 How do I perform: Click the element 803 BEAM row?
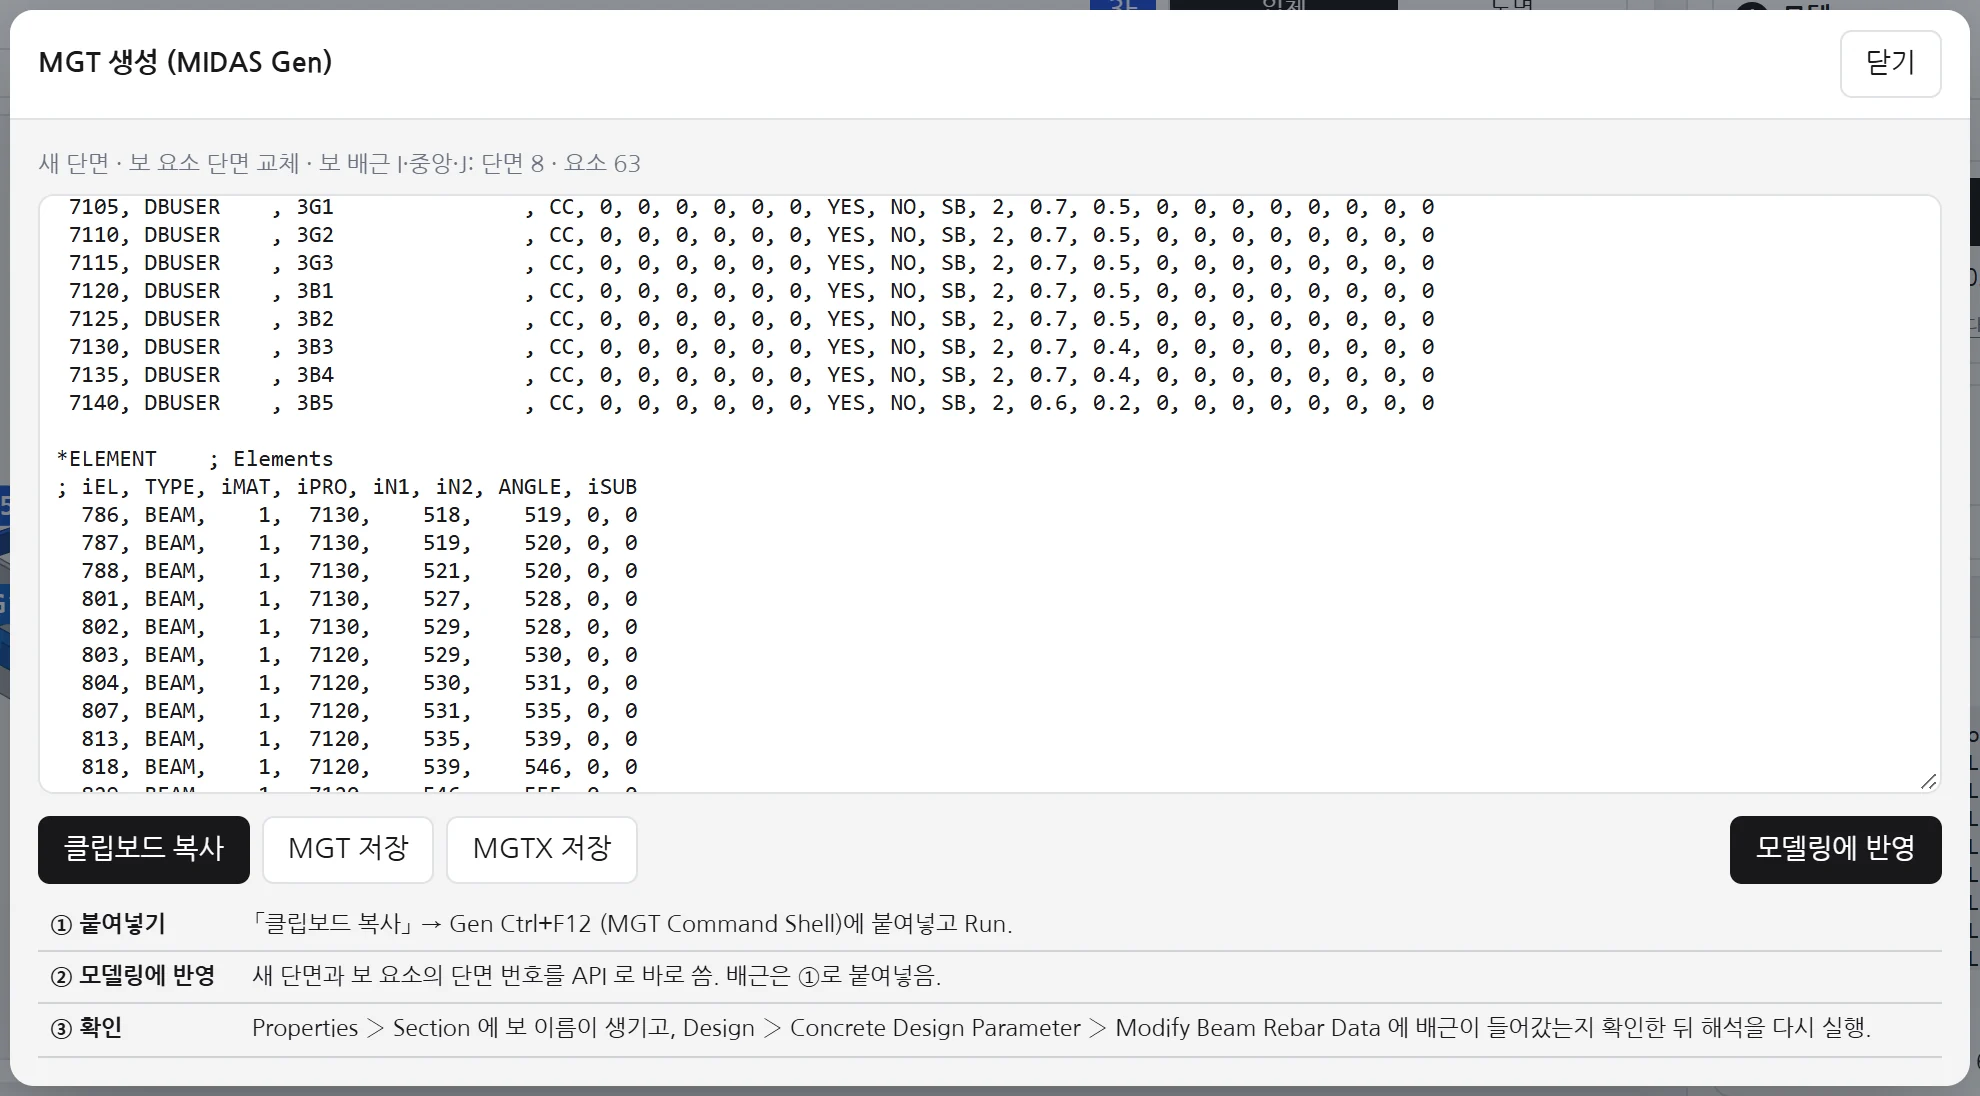coord(359,655)
